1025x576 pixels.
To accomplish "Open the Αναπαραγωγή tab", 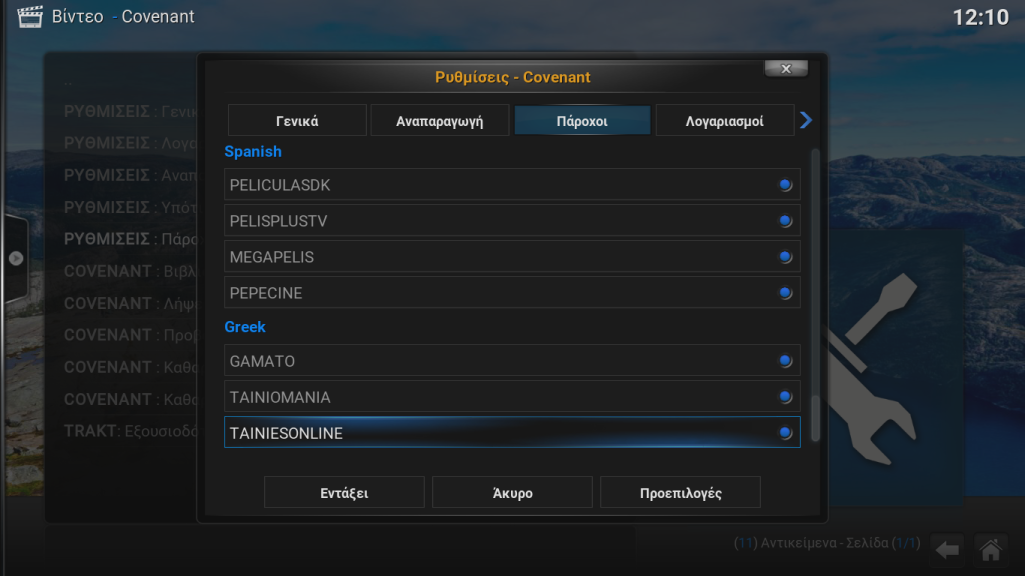I will [440, 121].
